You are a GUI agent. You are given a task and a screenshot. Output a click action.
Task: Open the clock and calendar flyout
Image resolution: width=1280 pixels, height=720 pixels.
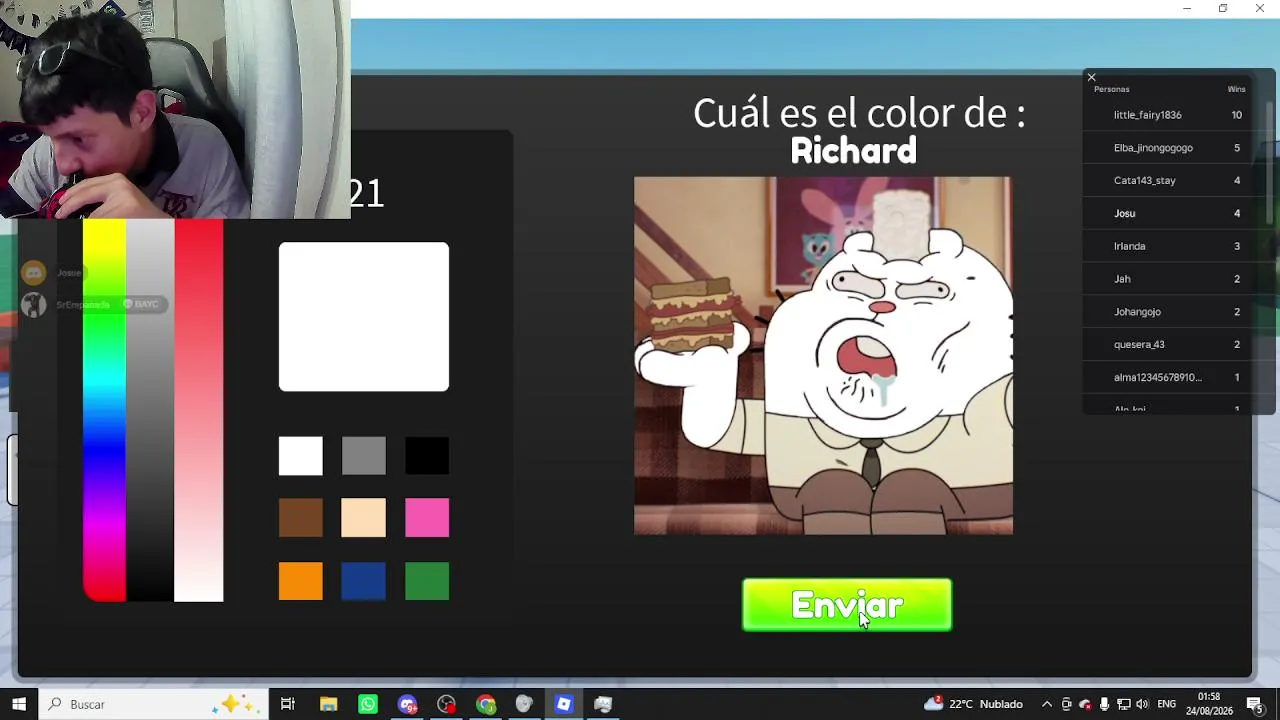coord(1209,704)
